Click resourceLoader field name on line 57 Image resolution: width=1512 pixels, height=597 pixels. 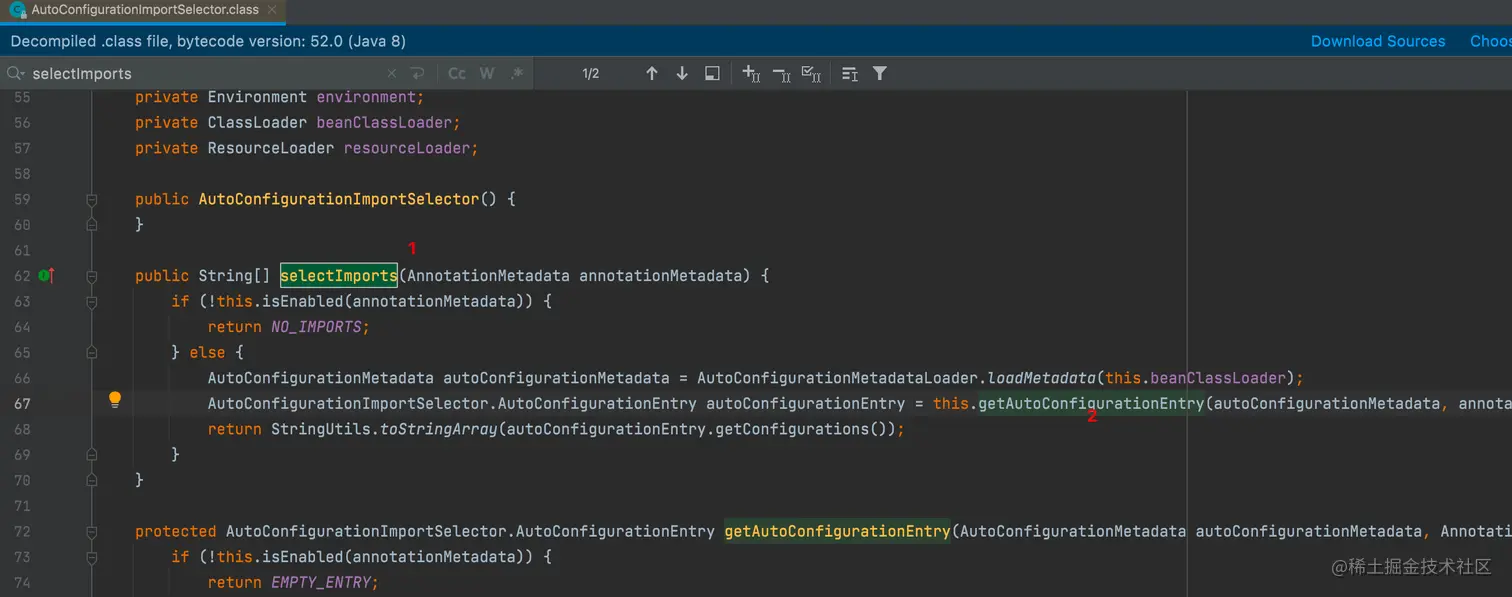409,148
